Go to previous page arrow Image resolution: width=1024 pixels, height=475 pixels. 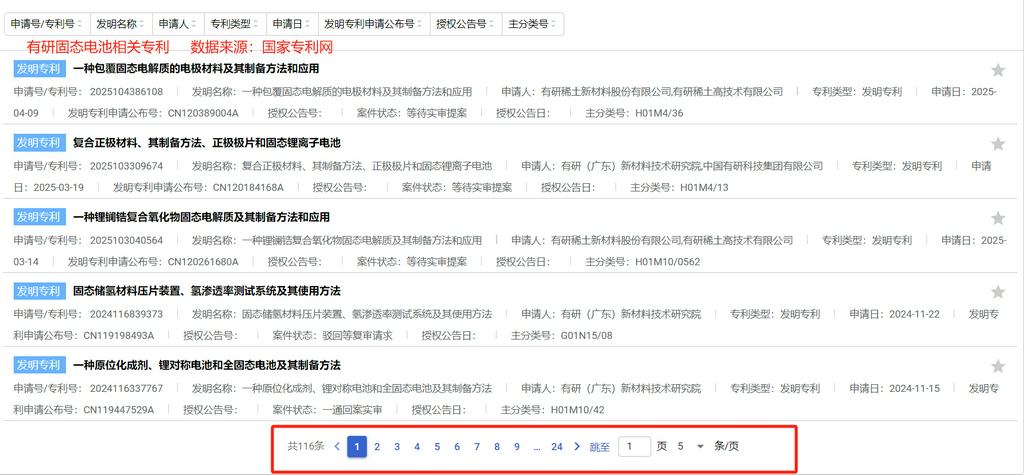tap(337, 447)
